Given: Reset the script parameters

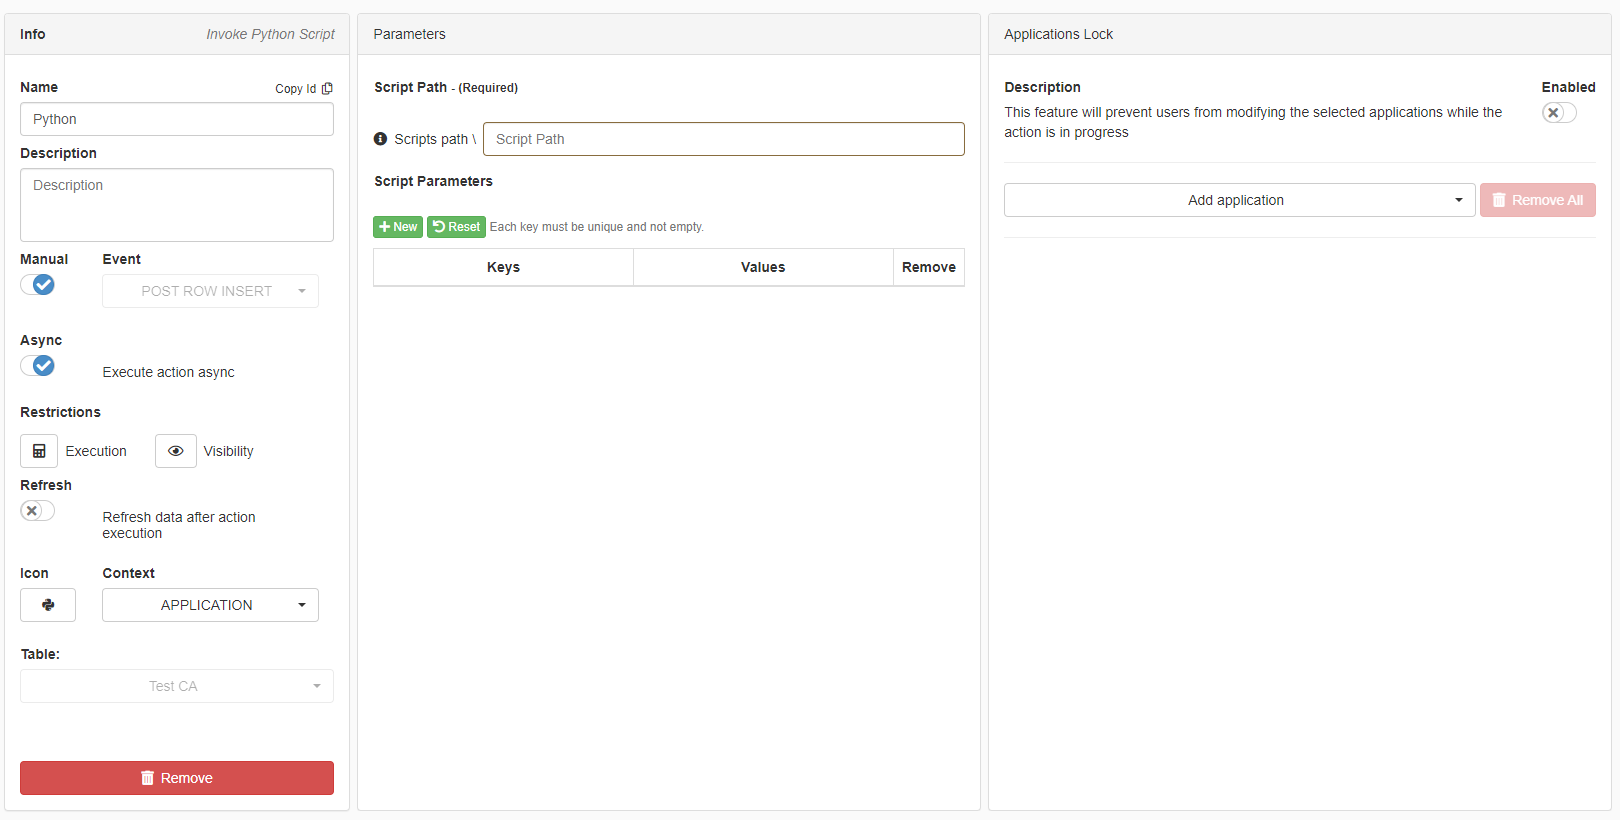Looking at the screenshot, I should pyautogui.click(x=456, y=227).
